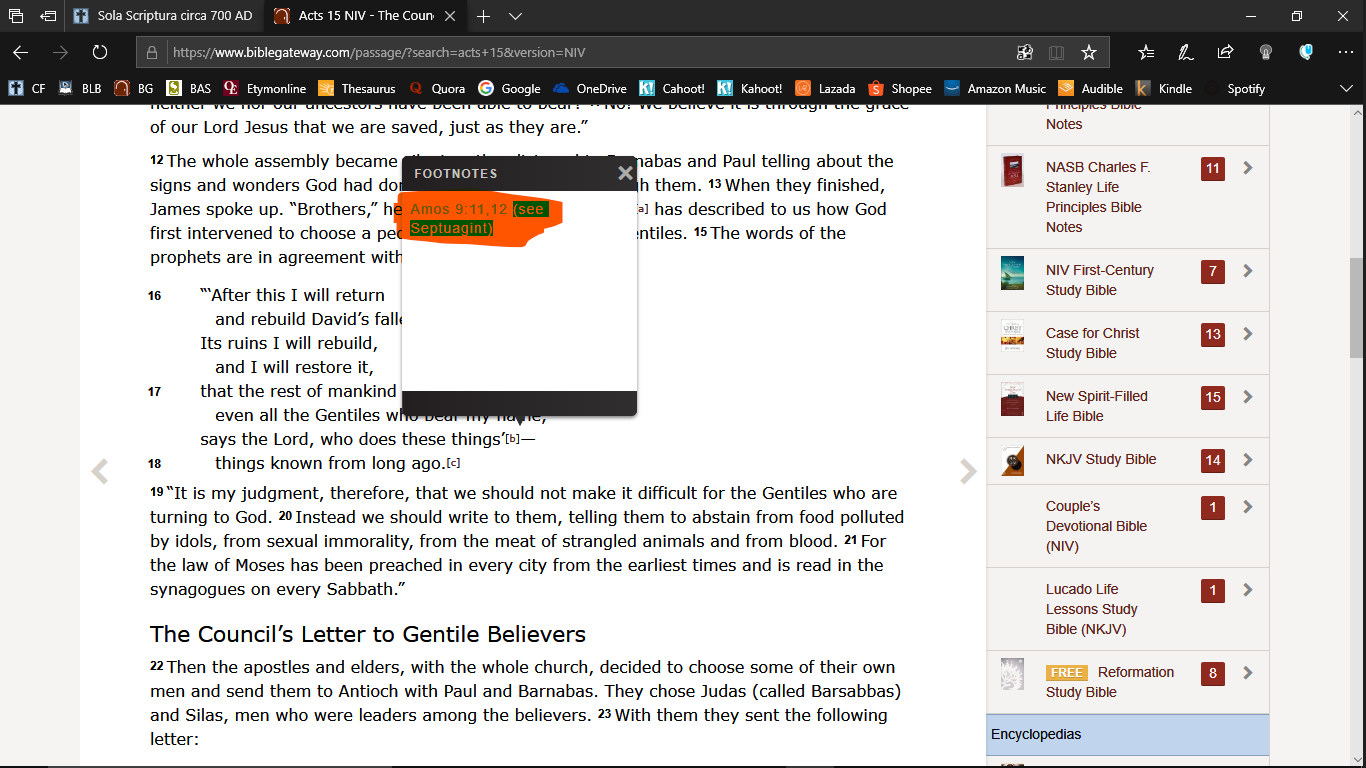The width and height of the screenshot is (1366, 768).
Task: Click the address bar URL field
Action: click(x=580, y=53)
